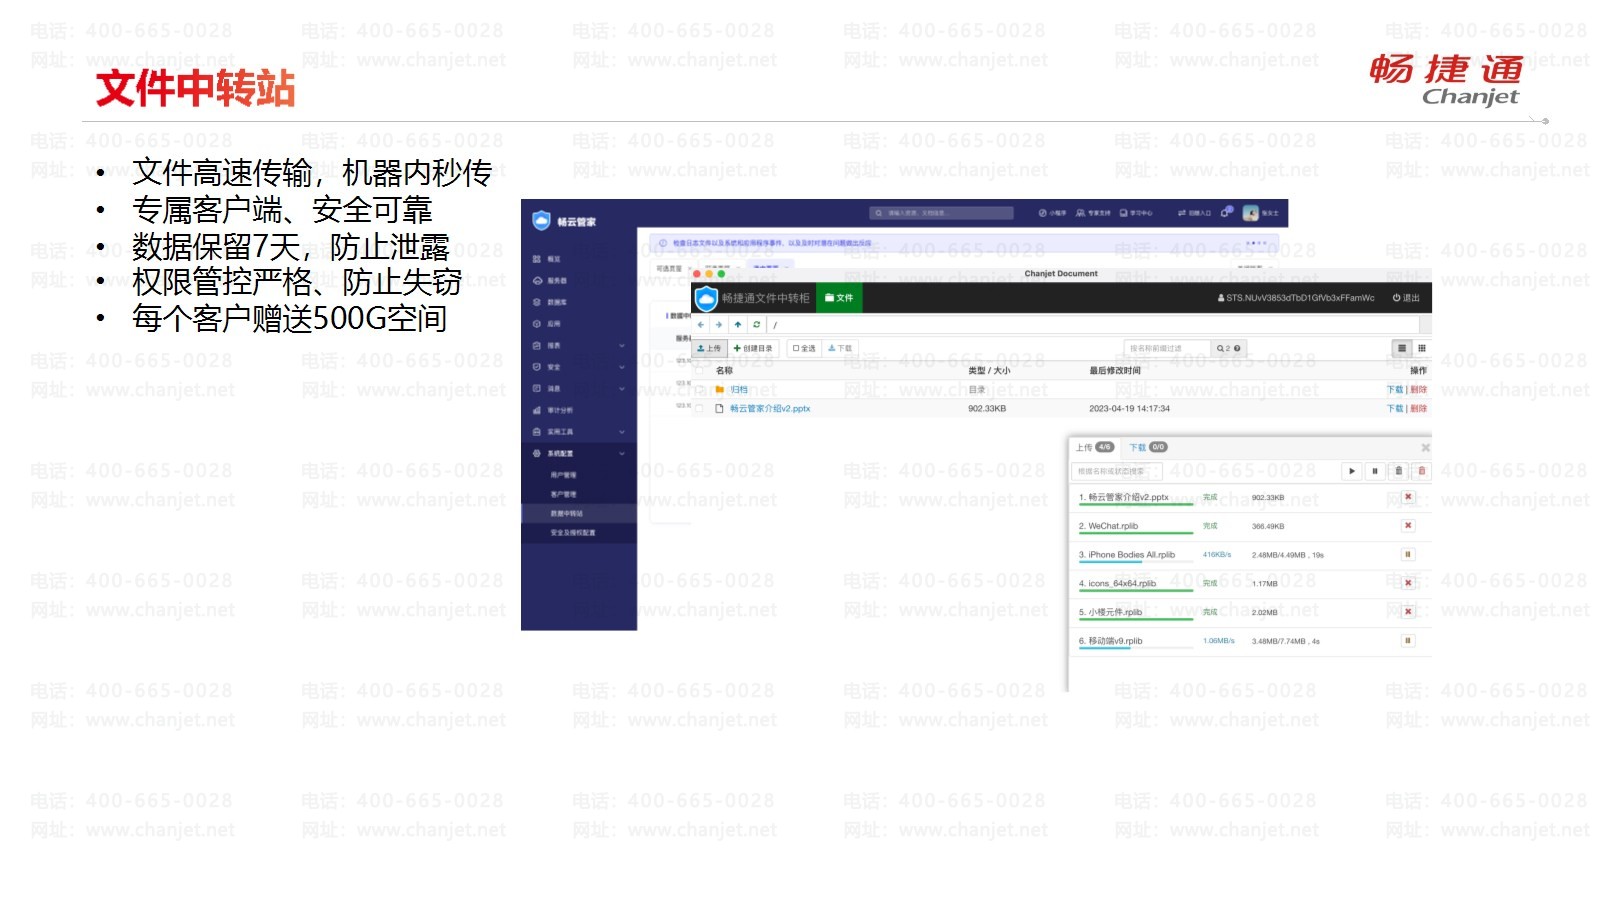
Task: Expand 安全 chevron in 畅云管家 sidebar
Action: coord(622,367)
